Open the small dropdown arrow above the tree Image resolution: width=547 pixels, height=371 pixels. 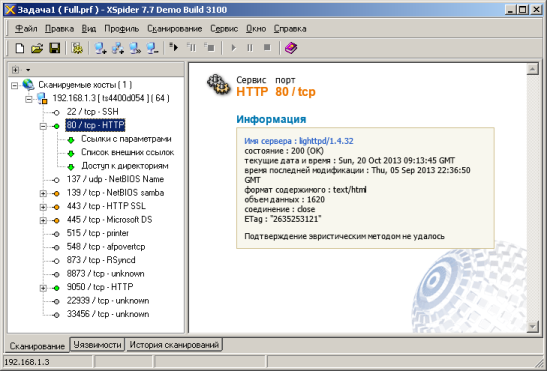point(28,70)
